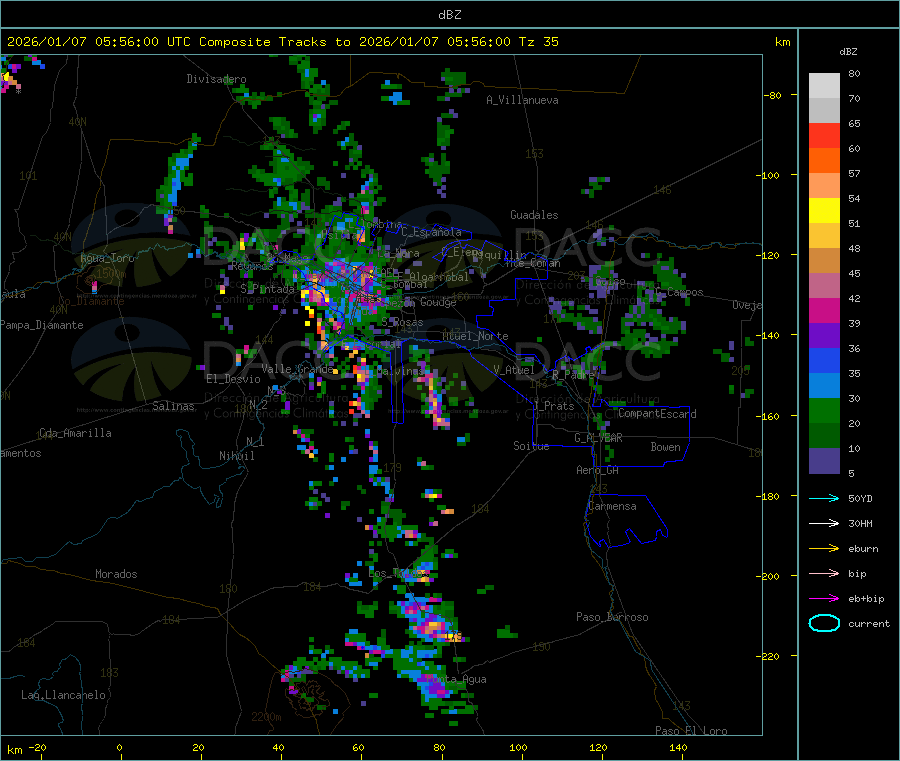The width and height of the screenshot is (900, 761).
Task: Click the 'Agua_Toro' map label
Action: (x=107, y=258)
